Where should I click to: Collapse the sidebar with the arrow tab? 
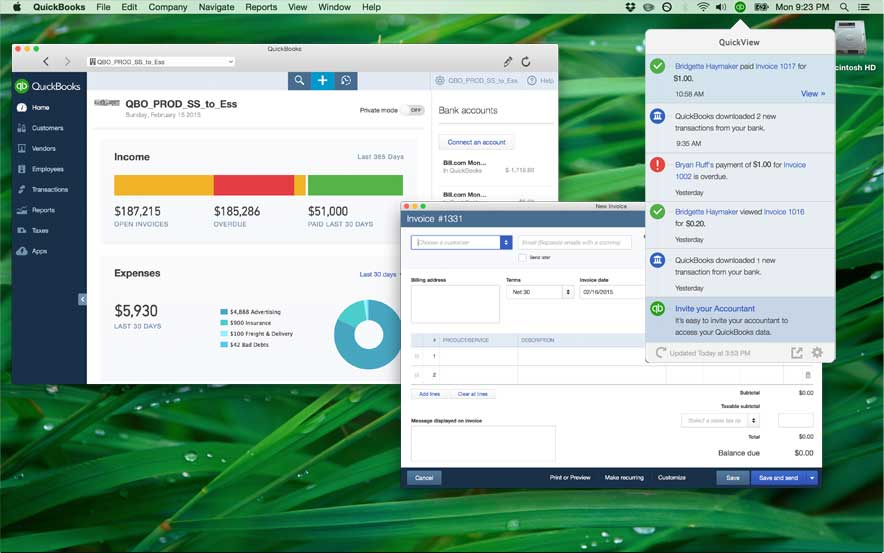[x=82, y=299]
